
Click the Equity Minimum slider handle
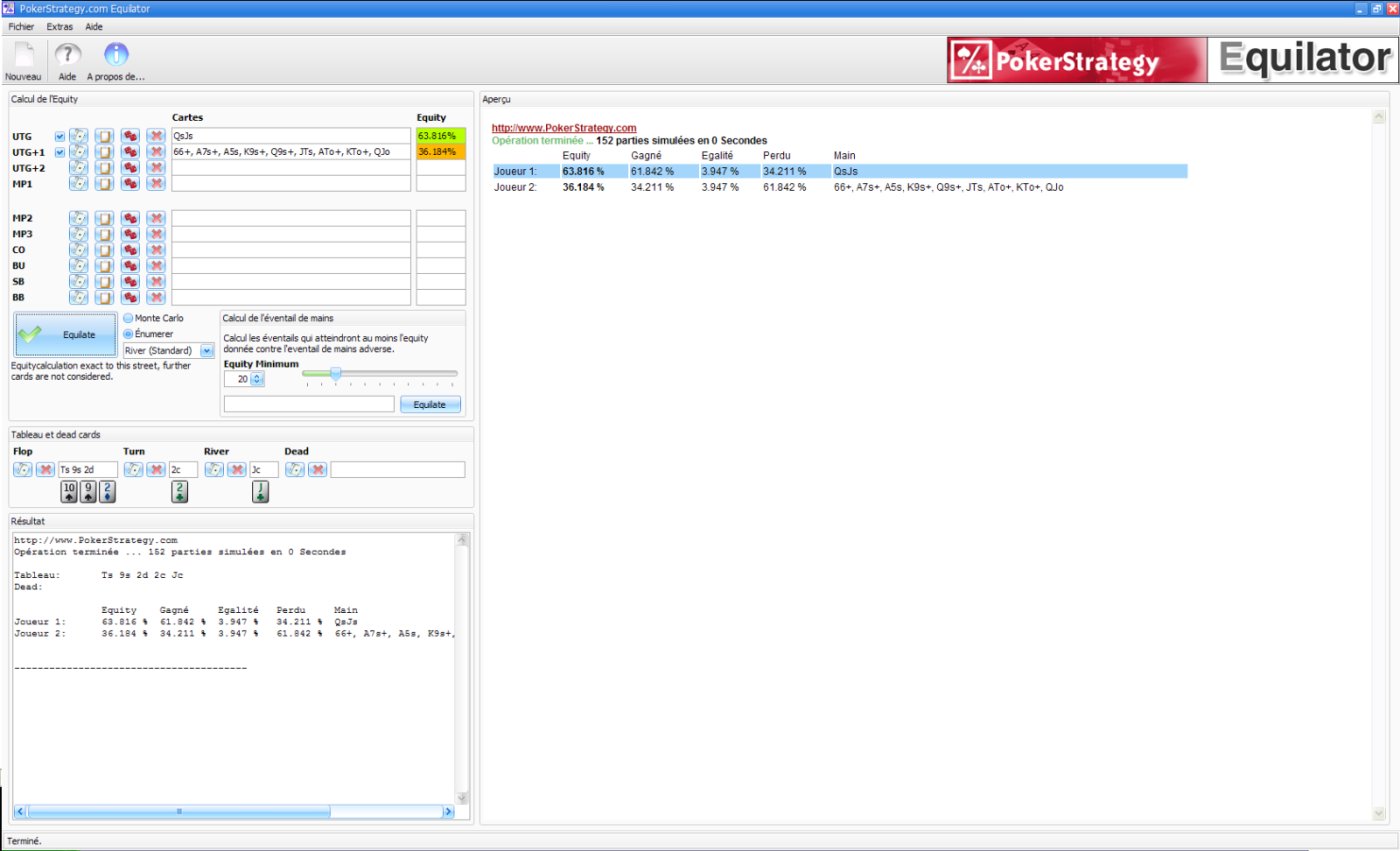click(335, 373)
